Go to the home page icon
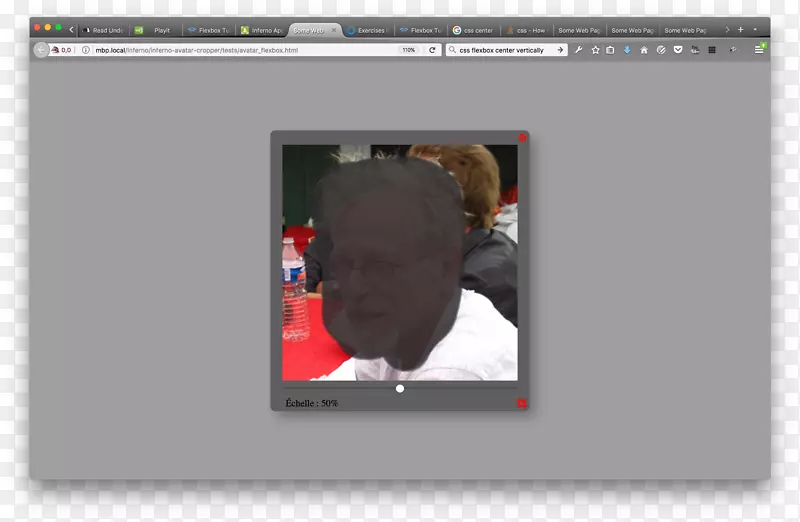This screenshot has width=800, height=522. click(644, 49)
